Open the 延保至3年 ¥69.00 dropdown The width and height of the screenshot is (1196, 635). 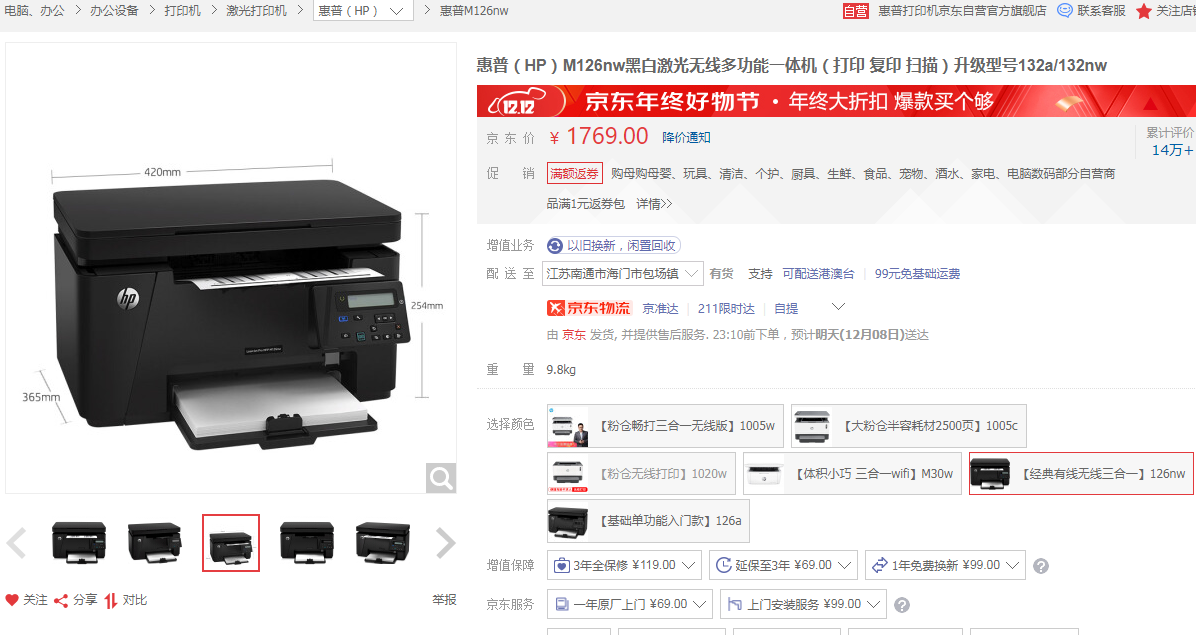coord(783,566)
